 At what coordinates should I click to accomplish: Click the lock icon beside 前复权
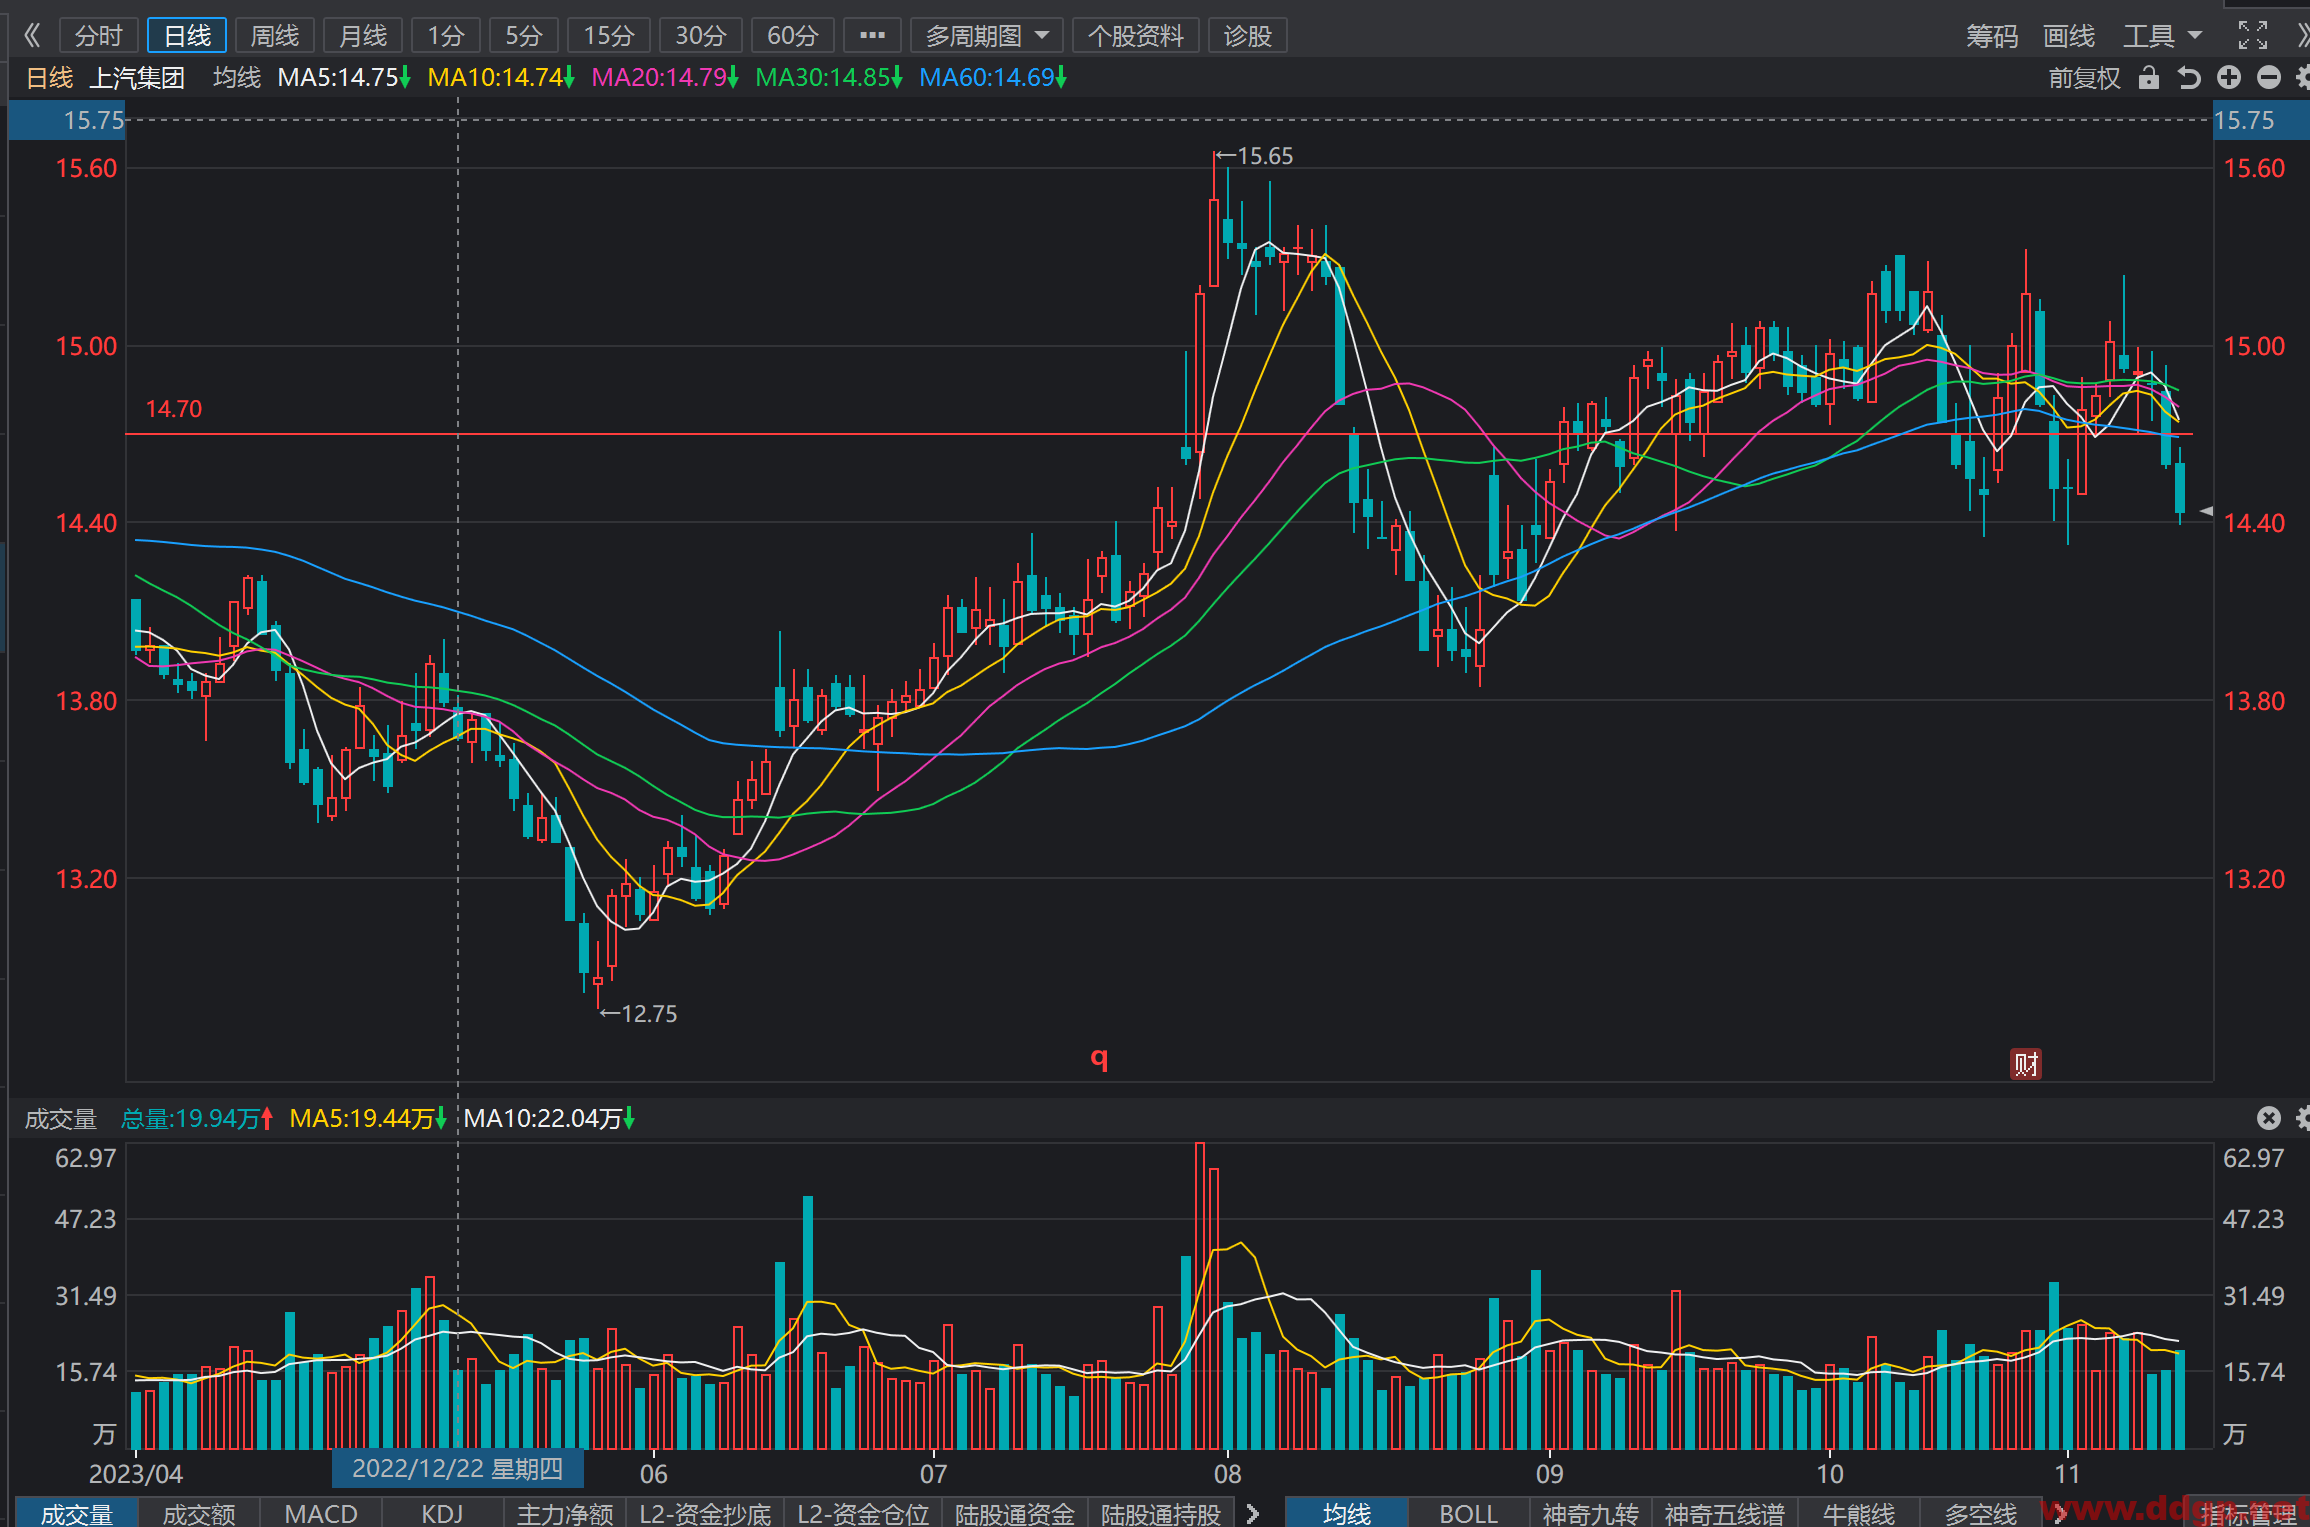click(2149, 77)
